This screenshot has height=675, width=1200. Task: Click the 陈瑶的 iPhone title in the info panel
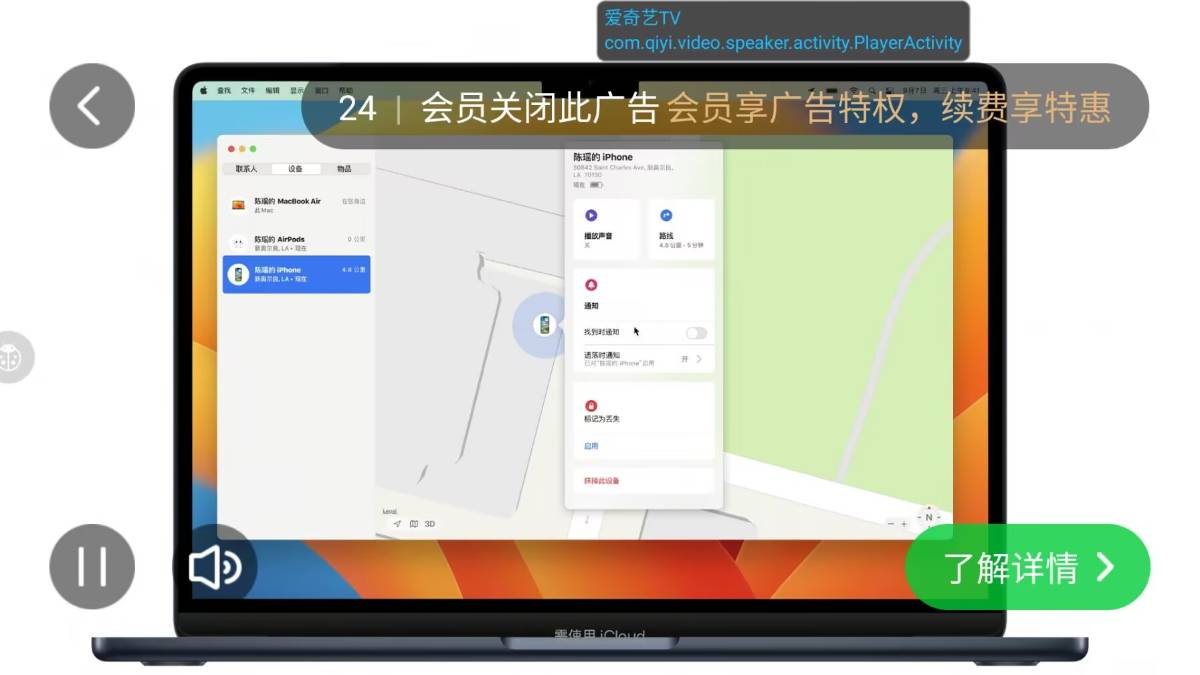pos(603,157)
